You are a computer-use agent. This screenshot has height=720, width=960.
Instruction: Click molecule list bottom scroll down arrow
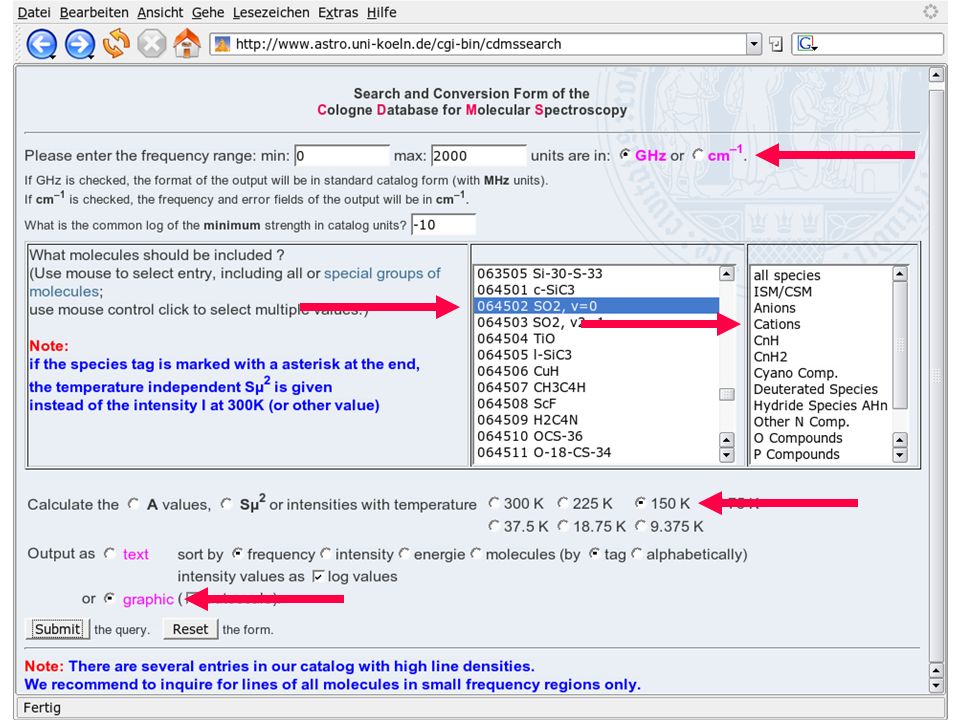tap(727, 454)
